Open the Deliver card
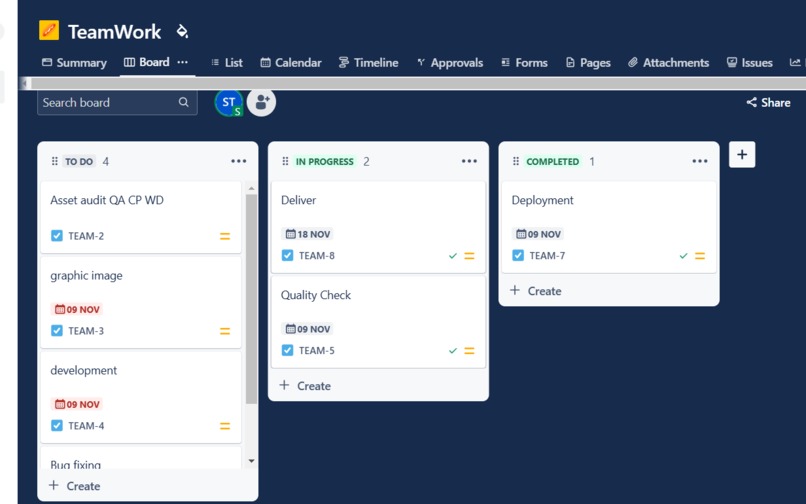This screenshot has height=504, width=806. click(378, 227)
